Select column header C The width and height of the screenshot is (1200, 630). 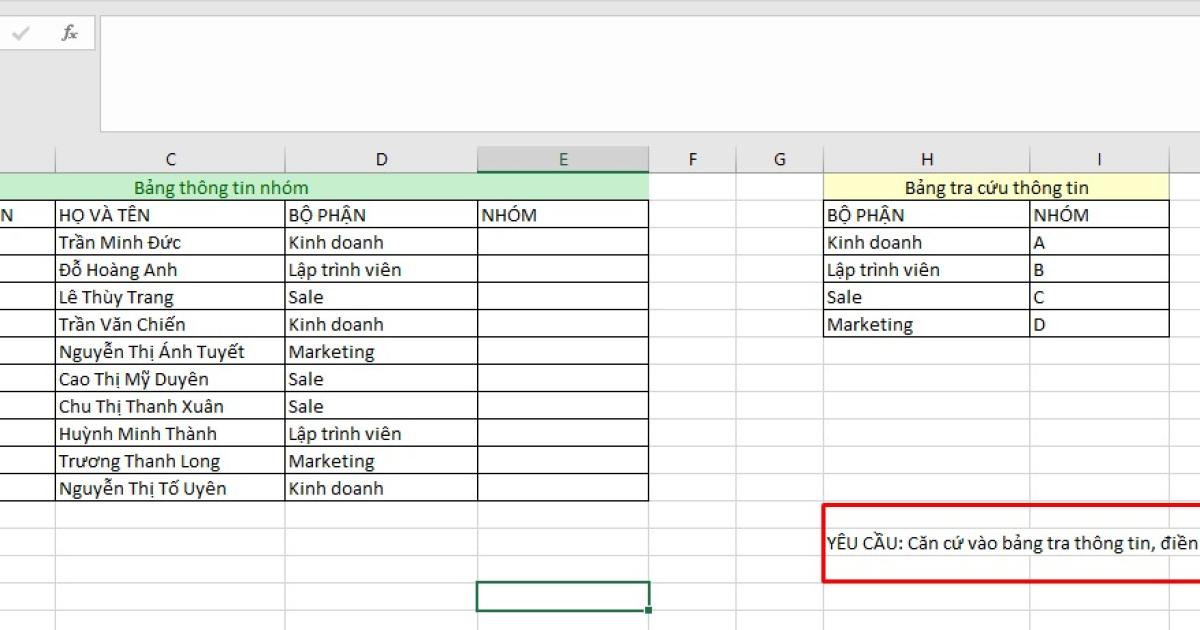(170, 158)
